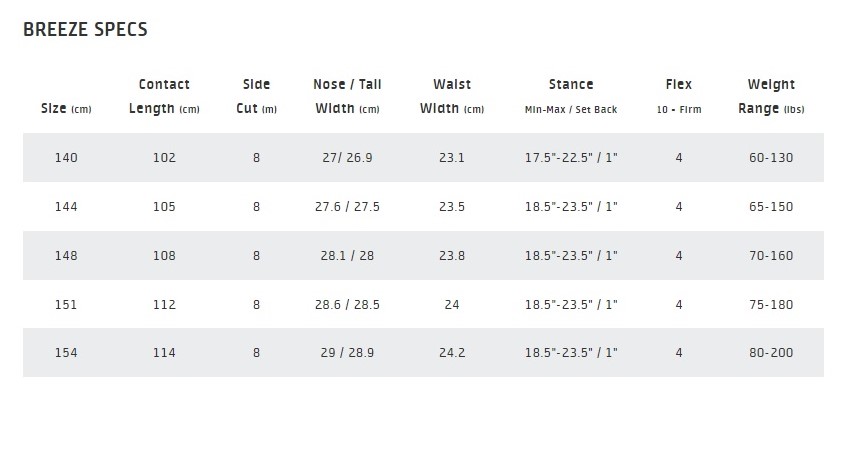
Task: Select the Size column header
Action: [x=66, y=108]
